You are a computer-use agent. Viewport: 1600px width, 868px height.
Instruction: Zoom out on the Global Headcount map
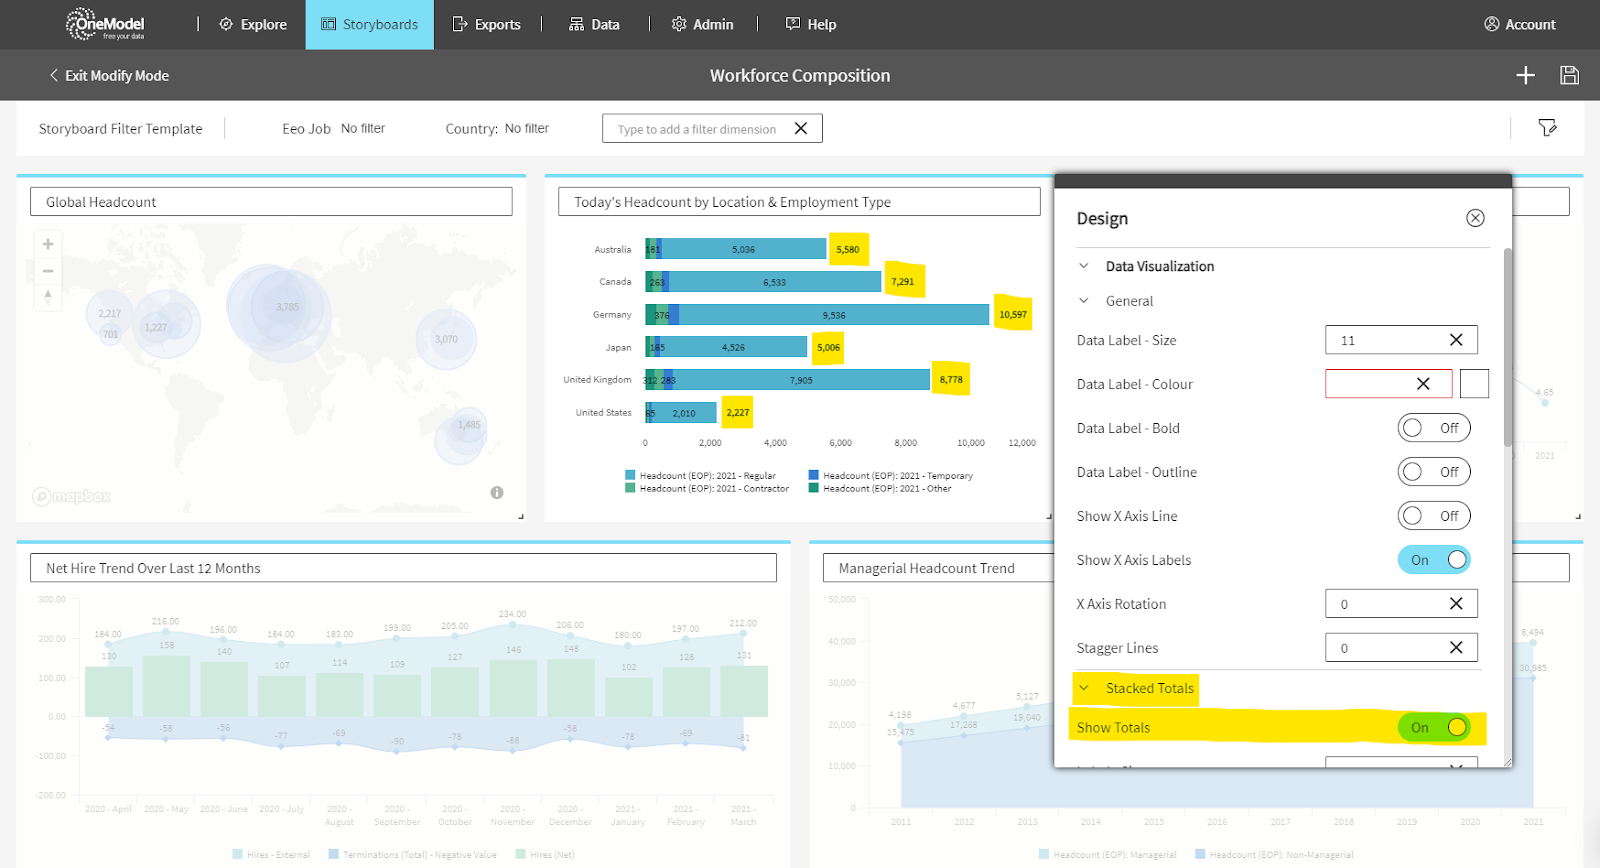coord(47,270)
